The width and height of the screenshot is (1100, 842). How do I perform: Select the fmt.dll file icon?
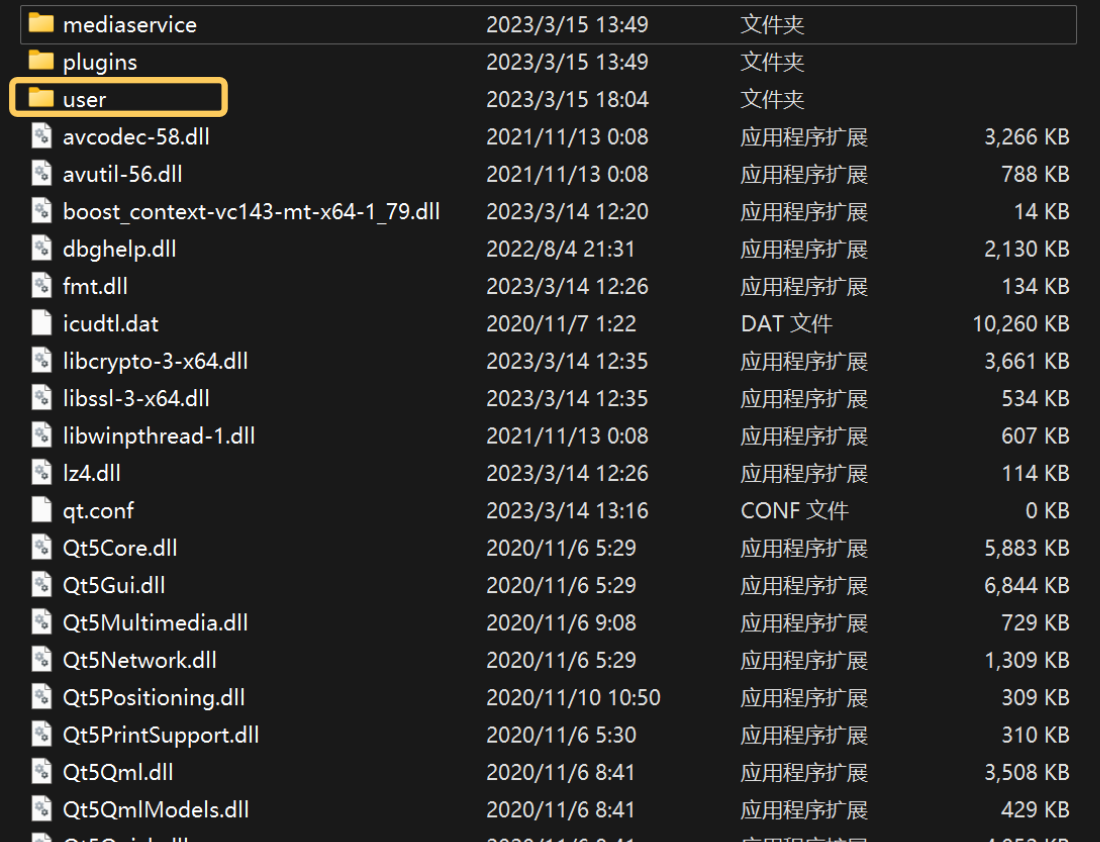point(41,285)
